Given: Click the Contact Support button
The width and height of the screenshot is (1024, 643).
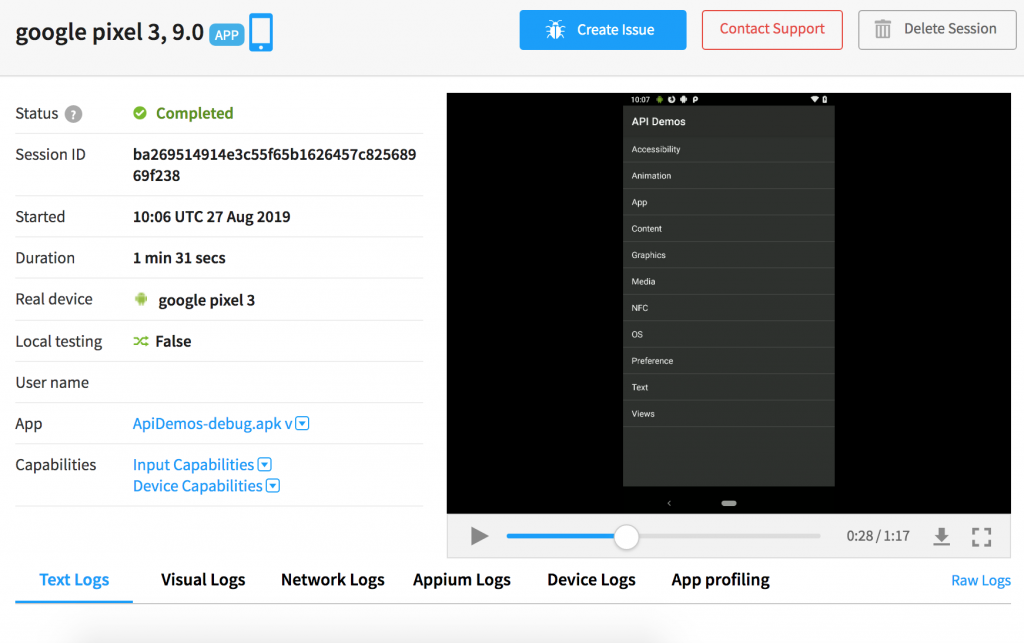Looking at the screenshot, I should 772,30.
